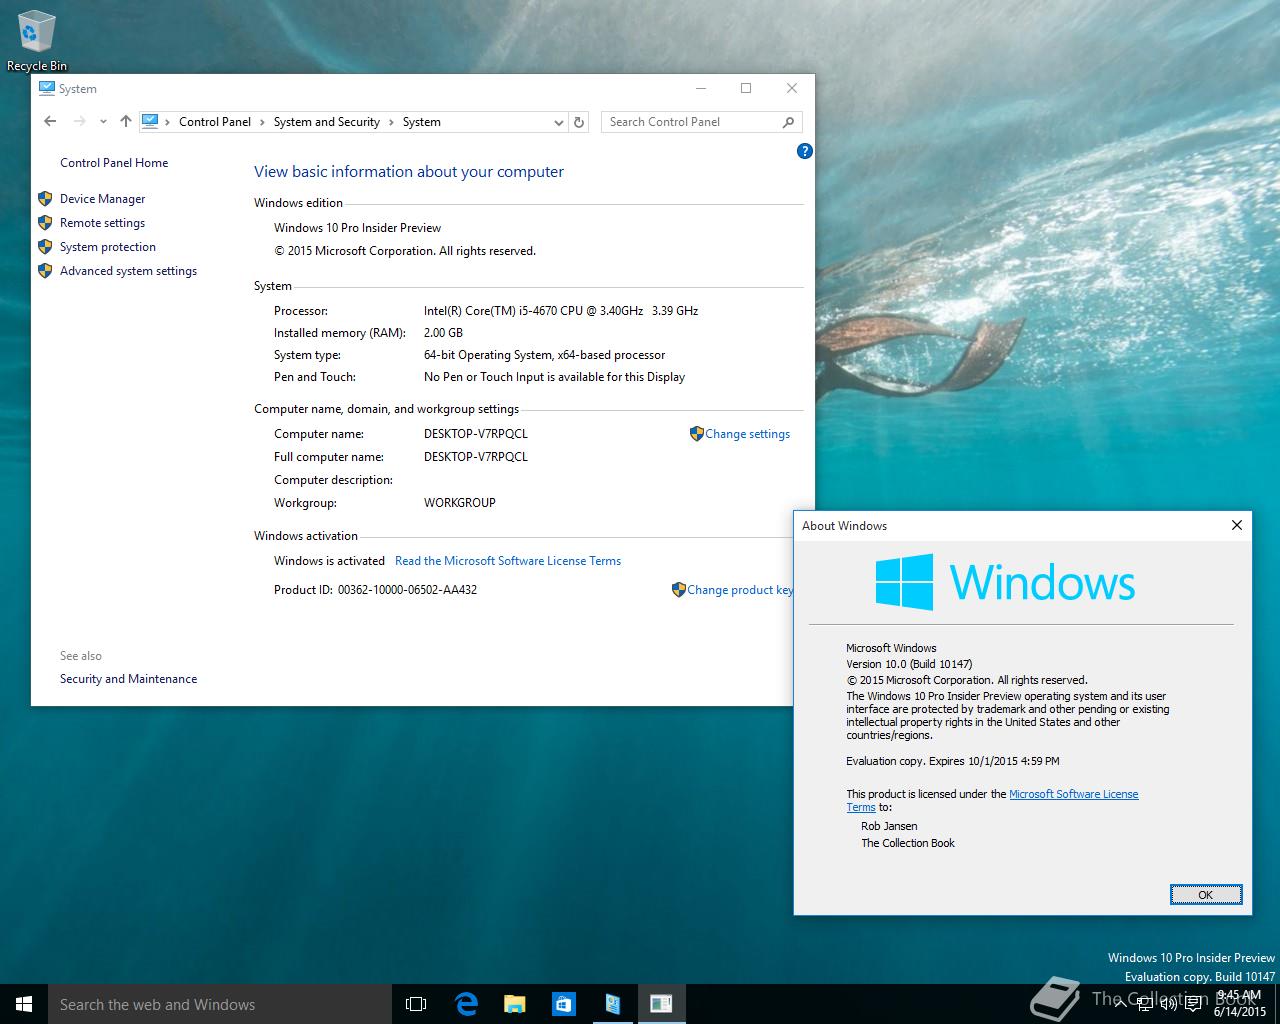Go back using the back arrow
The height and width of the screenshot is (1024, 1280).
50,121
